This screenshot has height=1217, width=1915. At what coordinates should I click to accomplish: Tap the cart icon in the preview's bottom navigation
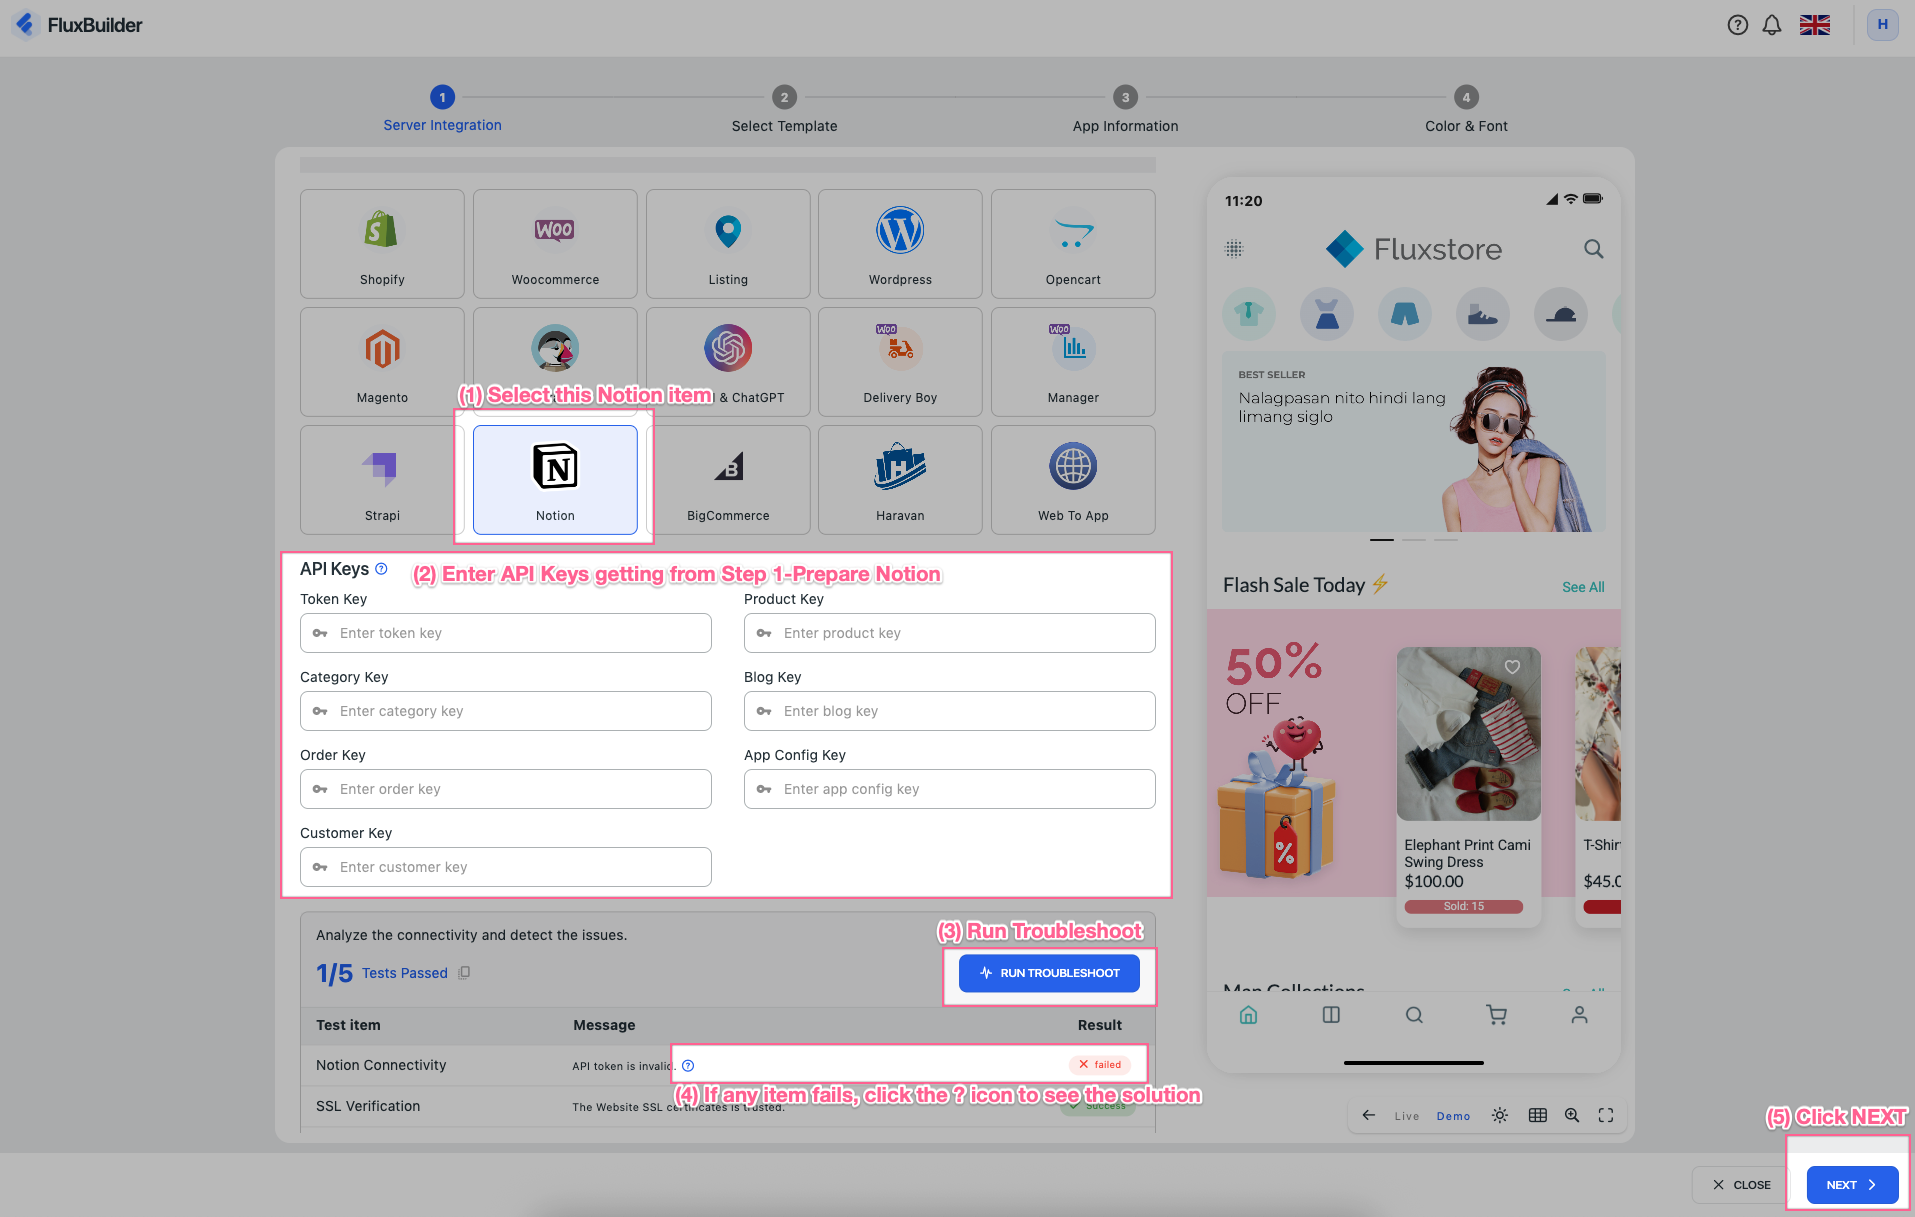(x=1497, y=1015)
